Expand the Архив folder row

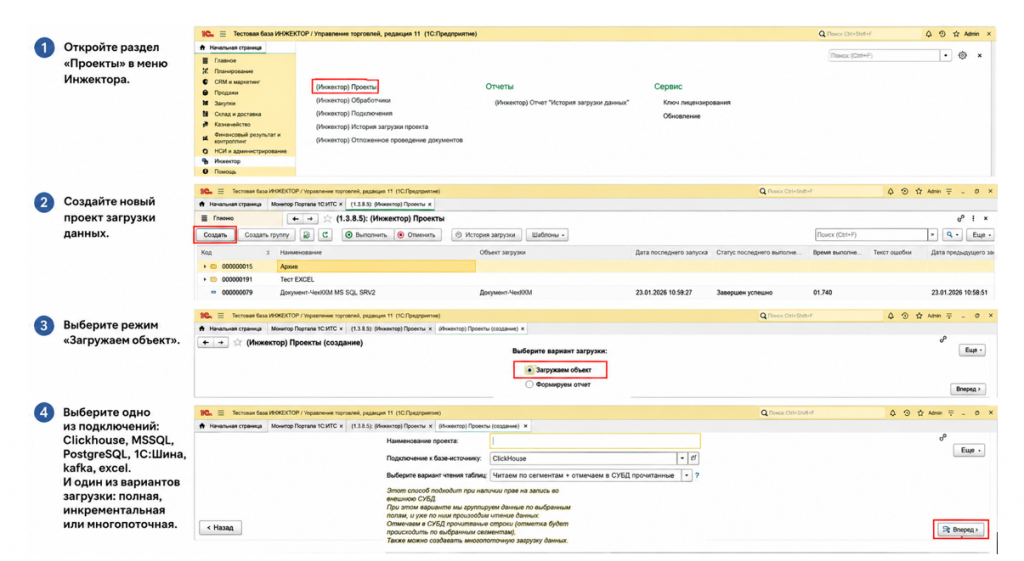[x=204, y=266]
